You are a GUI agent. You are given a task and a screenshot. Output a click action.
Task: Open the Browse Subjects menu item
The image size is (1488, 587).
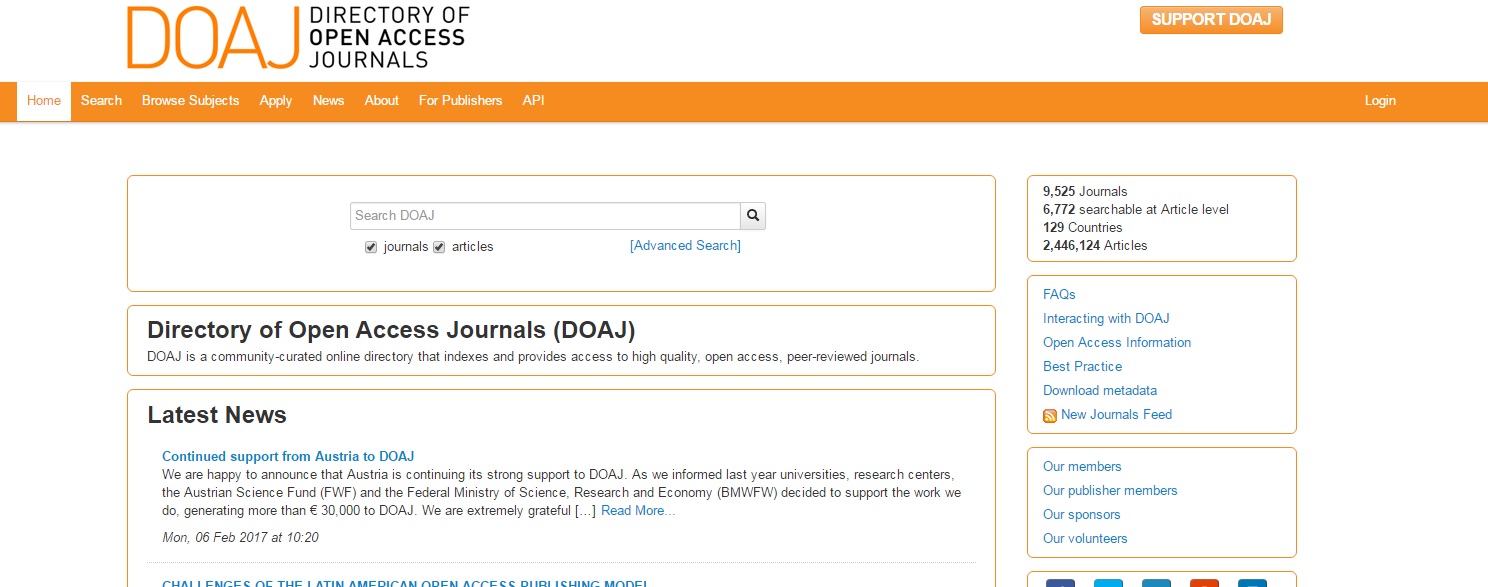point(190,101)
